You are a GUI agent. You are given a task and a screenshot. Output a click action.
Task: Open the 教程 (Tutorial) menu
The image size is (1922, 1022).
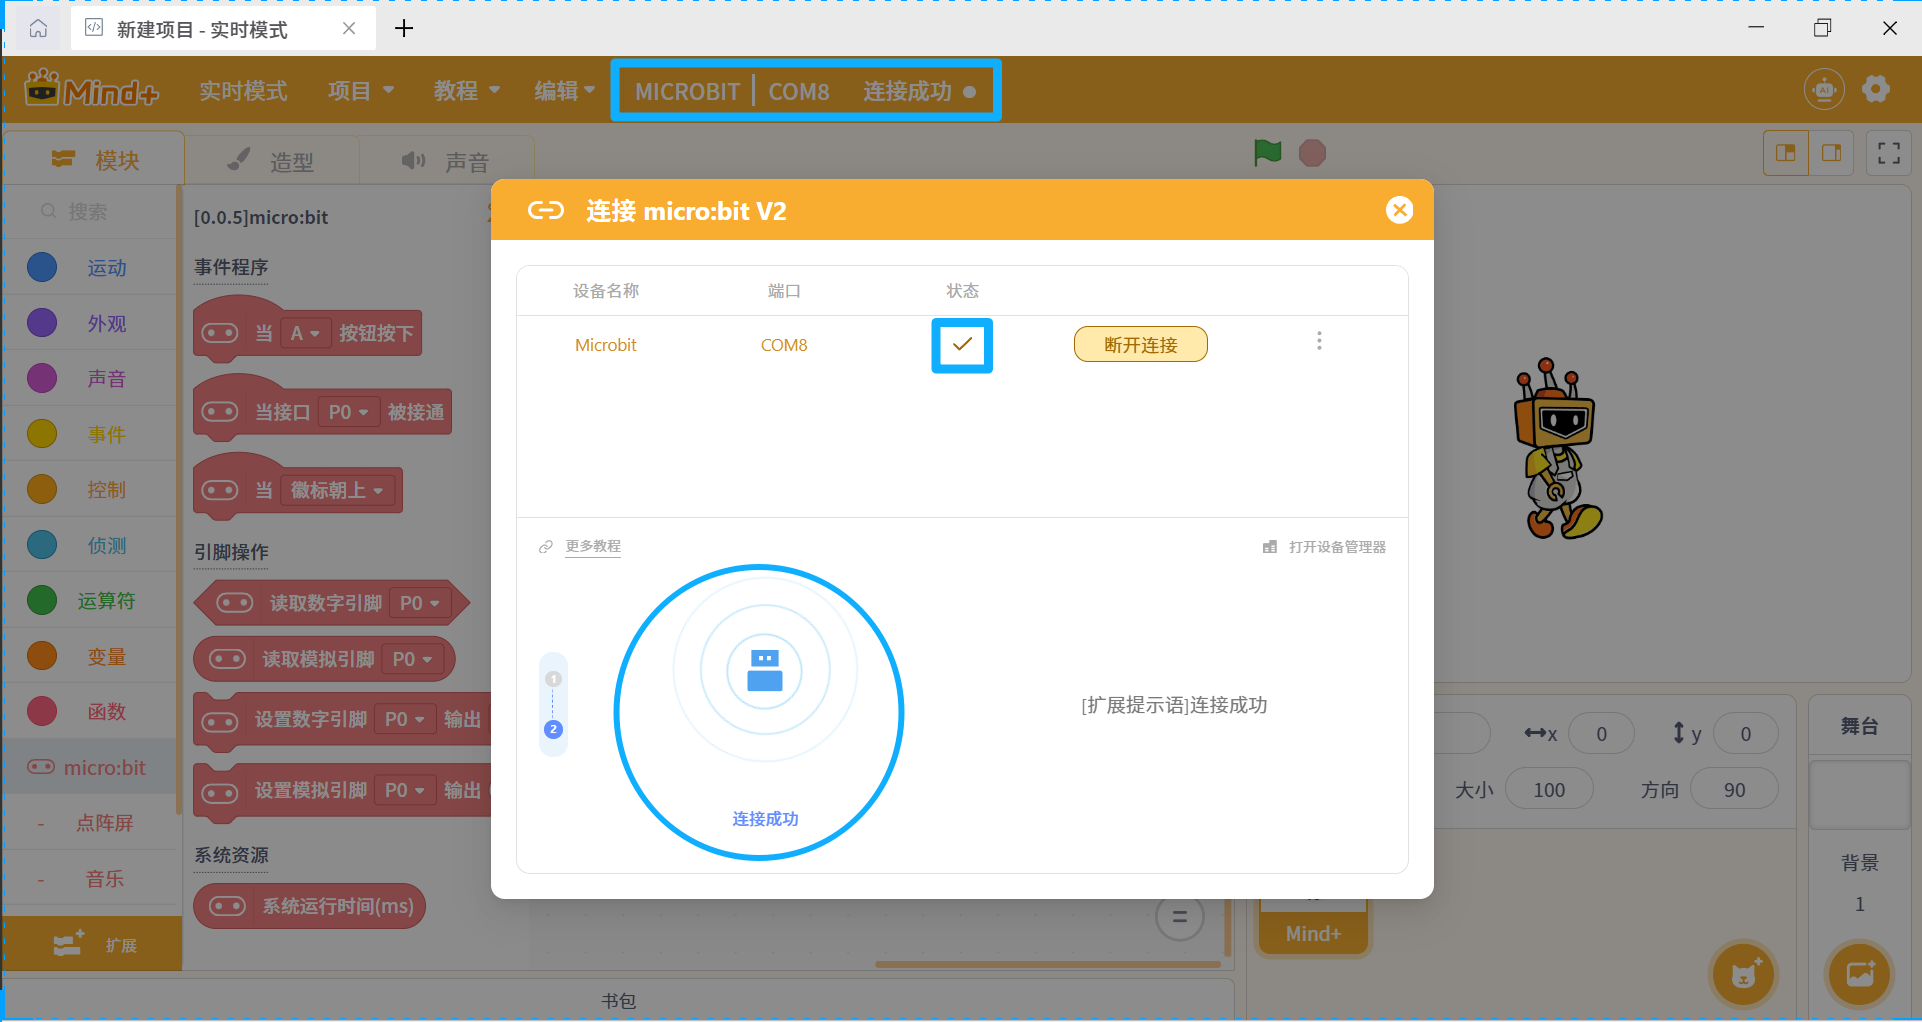467,90
